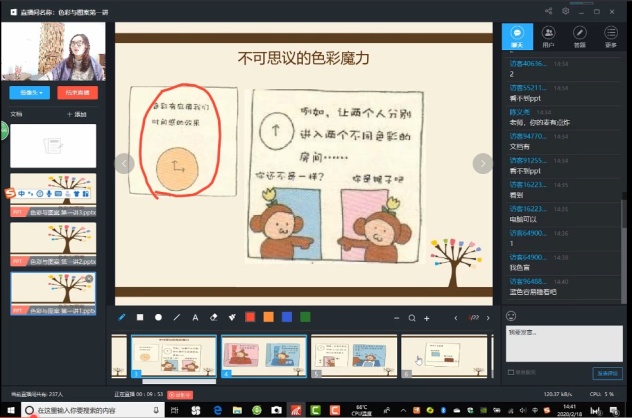Switch to the 用户 tab
The width and height of the screenshot is (632, 418).
(x=548, y=38)
